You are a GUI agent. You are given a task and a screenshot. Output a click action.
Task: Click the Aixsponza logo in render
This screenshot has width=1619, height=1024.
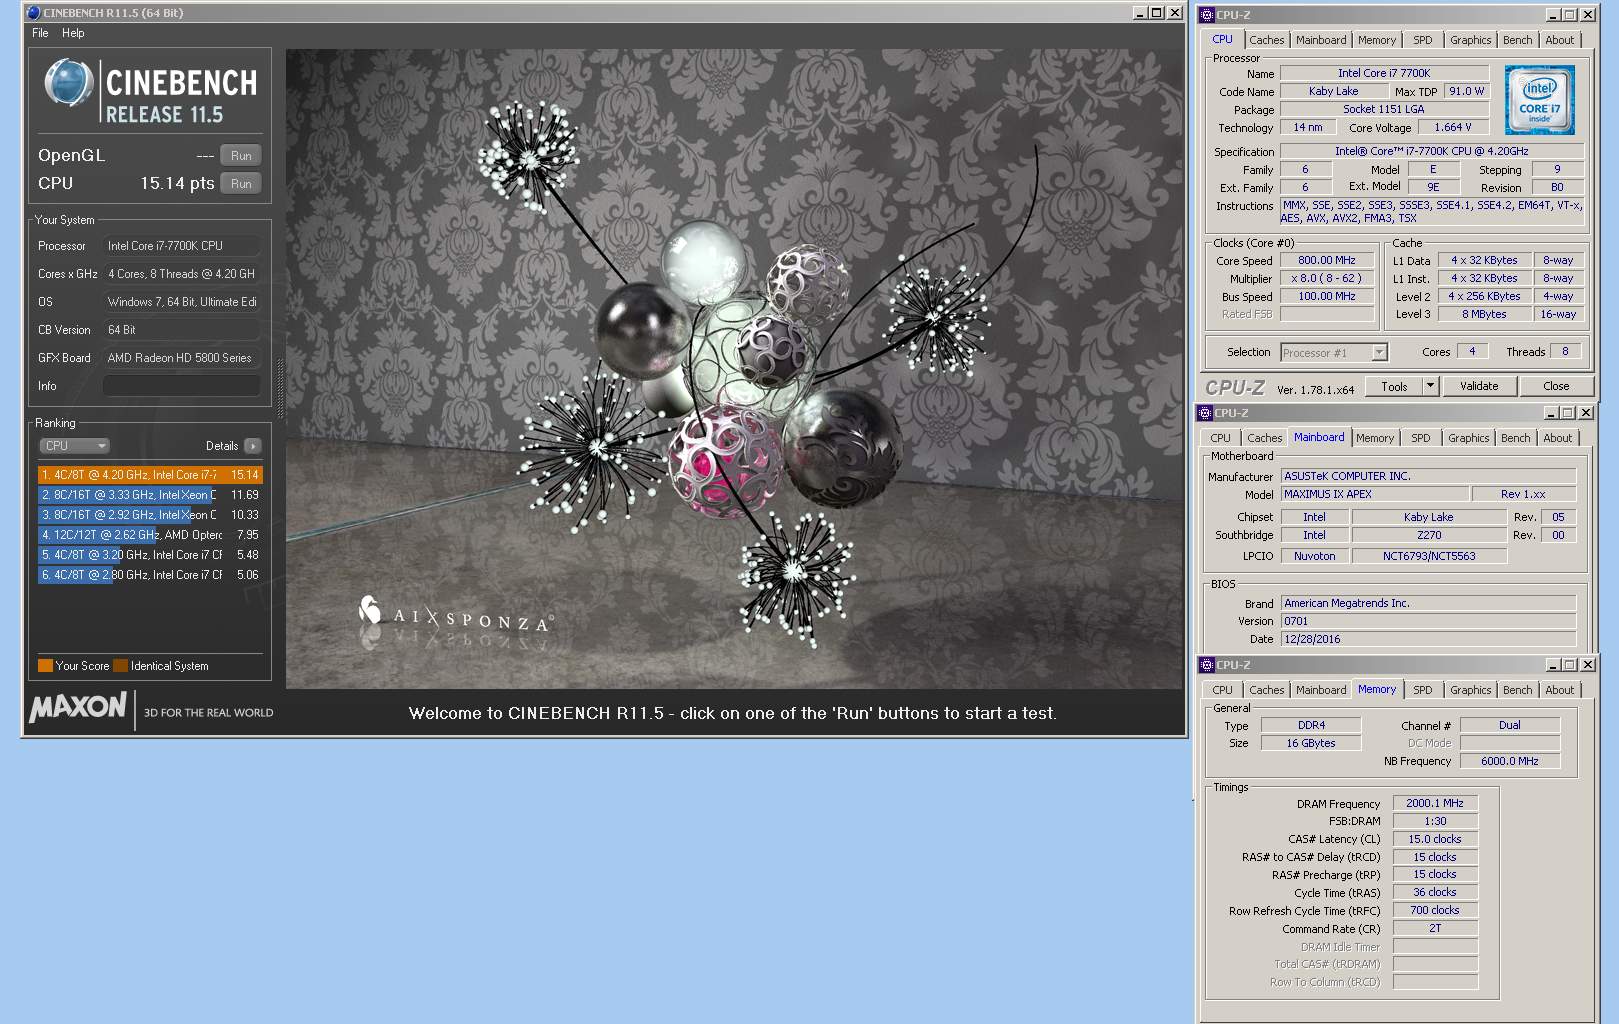tap(455, 616)
